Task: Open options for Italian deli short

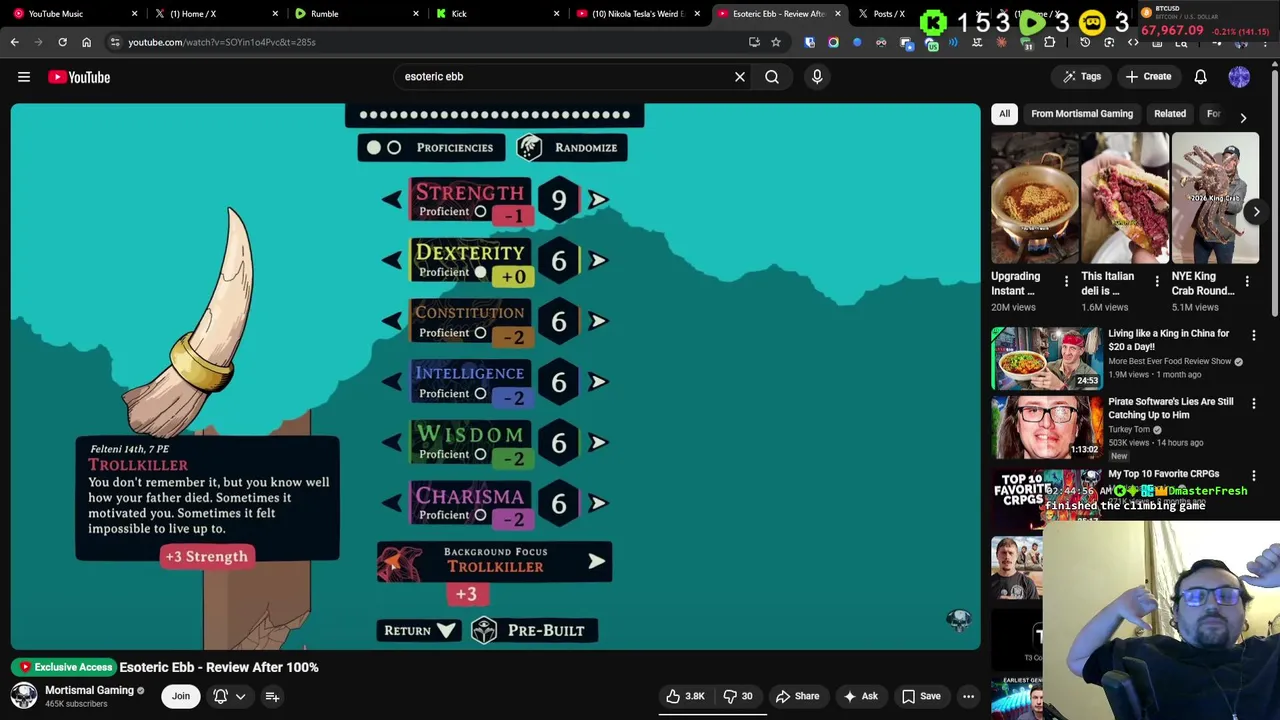Action: coord(1157,282)
